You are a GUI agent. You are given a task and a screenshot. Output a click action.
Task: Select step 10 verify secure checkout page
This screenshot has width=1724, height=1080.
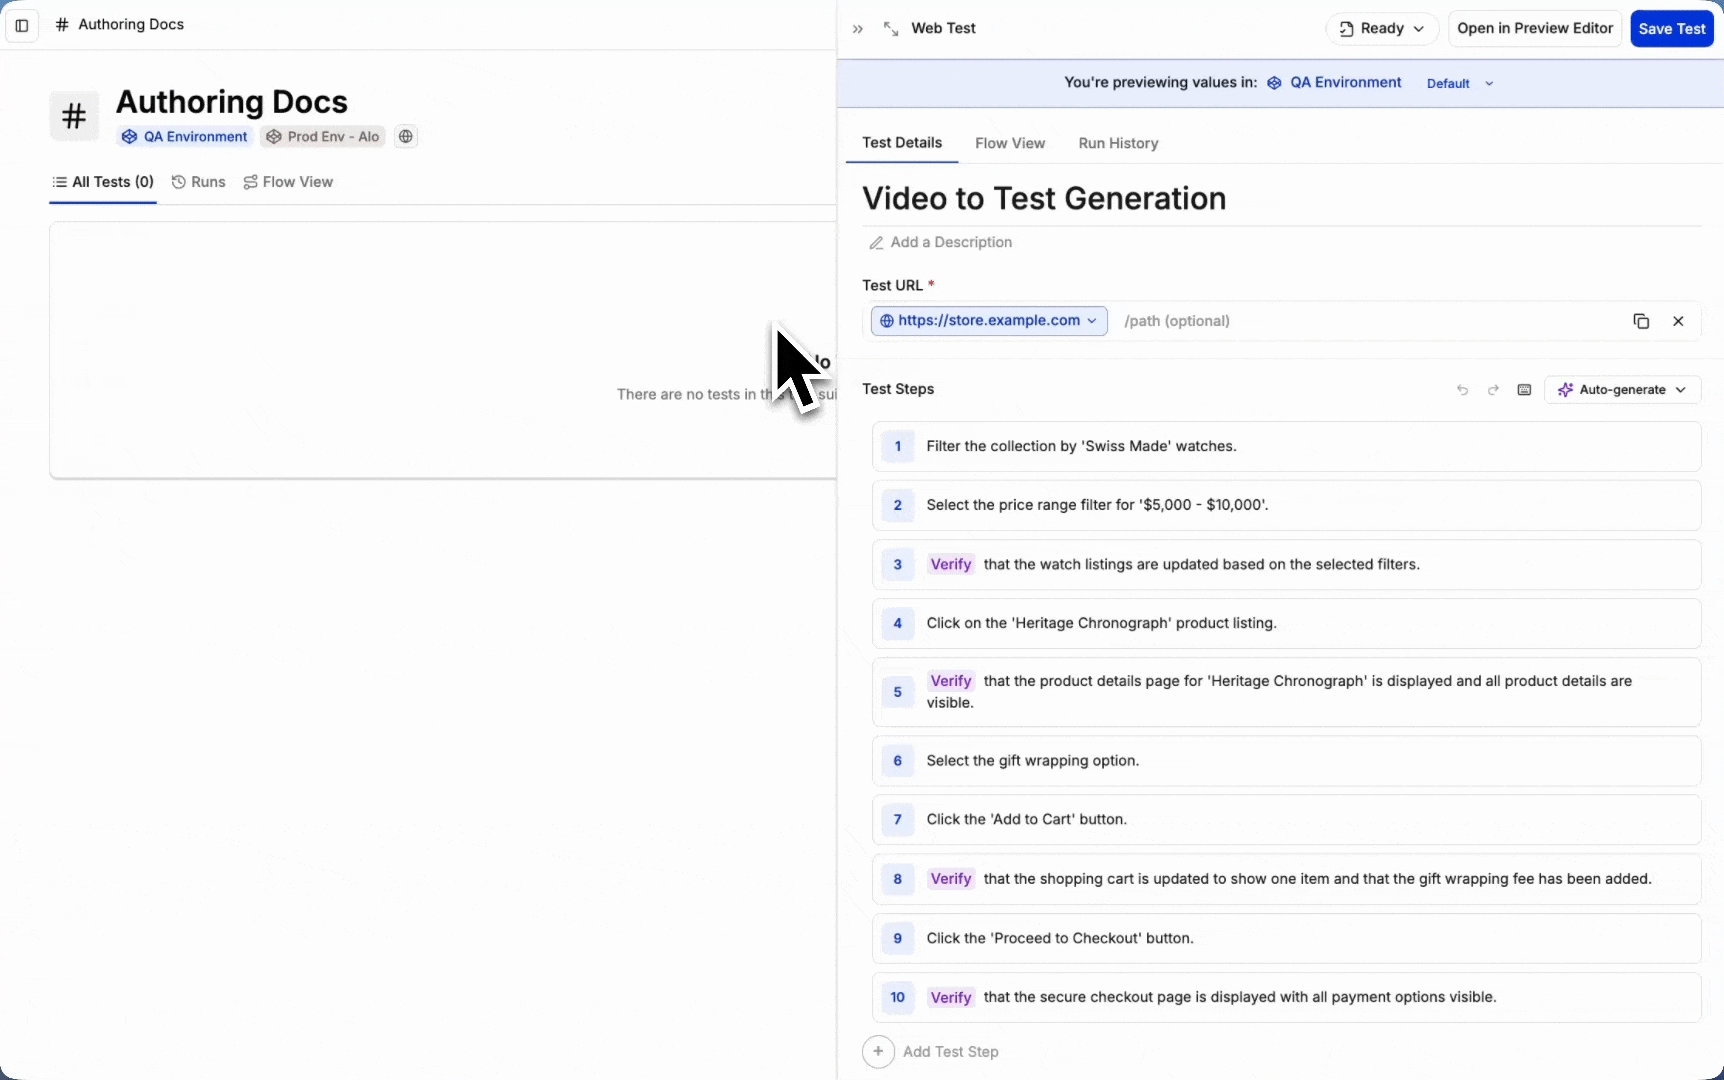(x=1286, y=998)
